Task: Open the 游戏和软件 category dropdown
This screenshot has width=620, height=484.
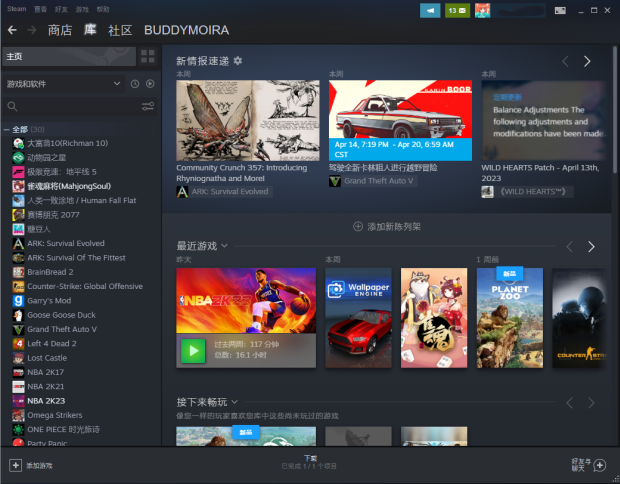Action: click(x=63, y=84)
